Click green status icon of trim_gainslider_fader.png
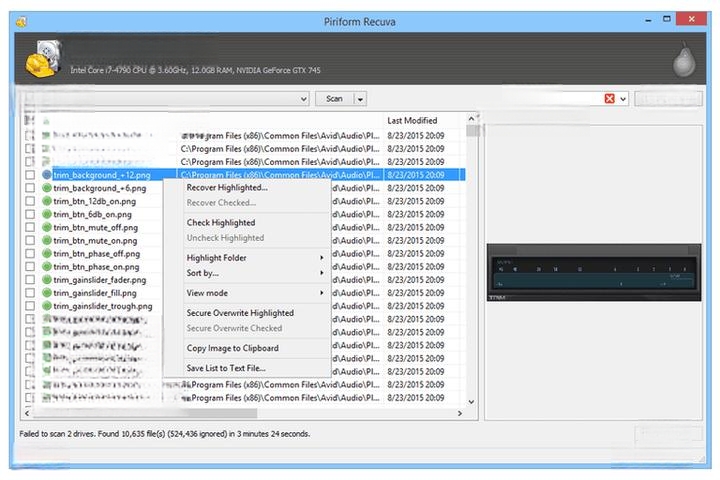The height and width of the screenshot is (480, 720). (x=46, y=279)
